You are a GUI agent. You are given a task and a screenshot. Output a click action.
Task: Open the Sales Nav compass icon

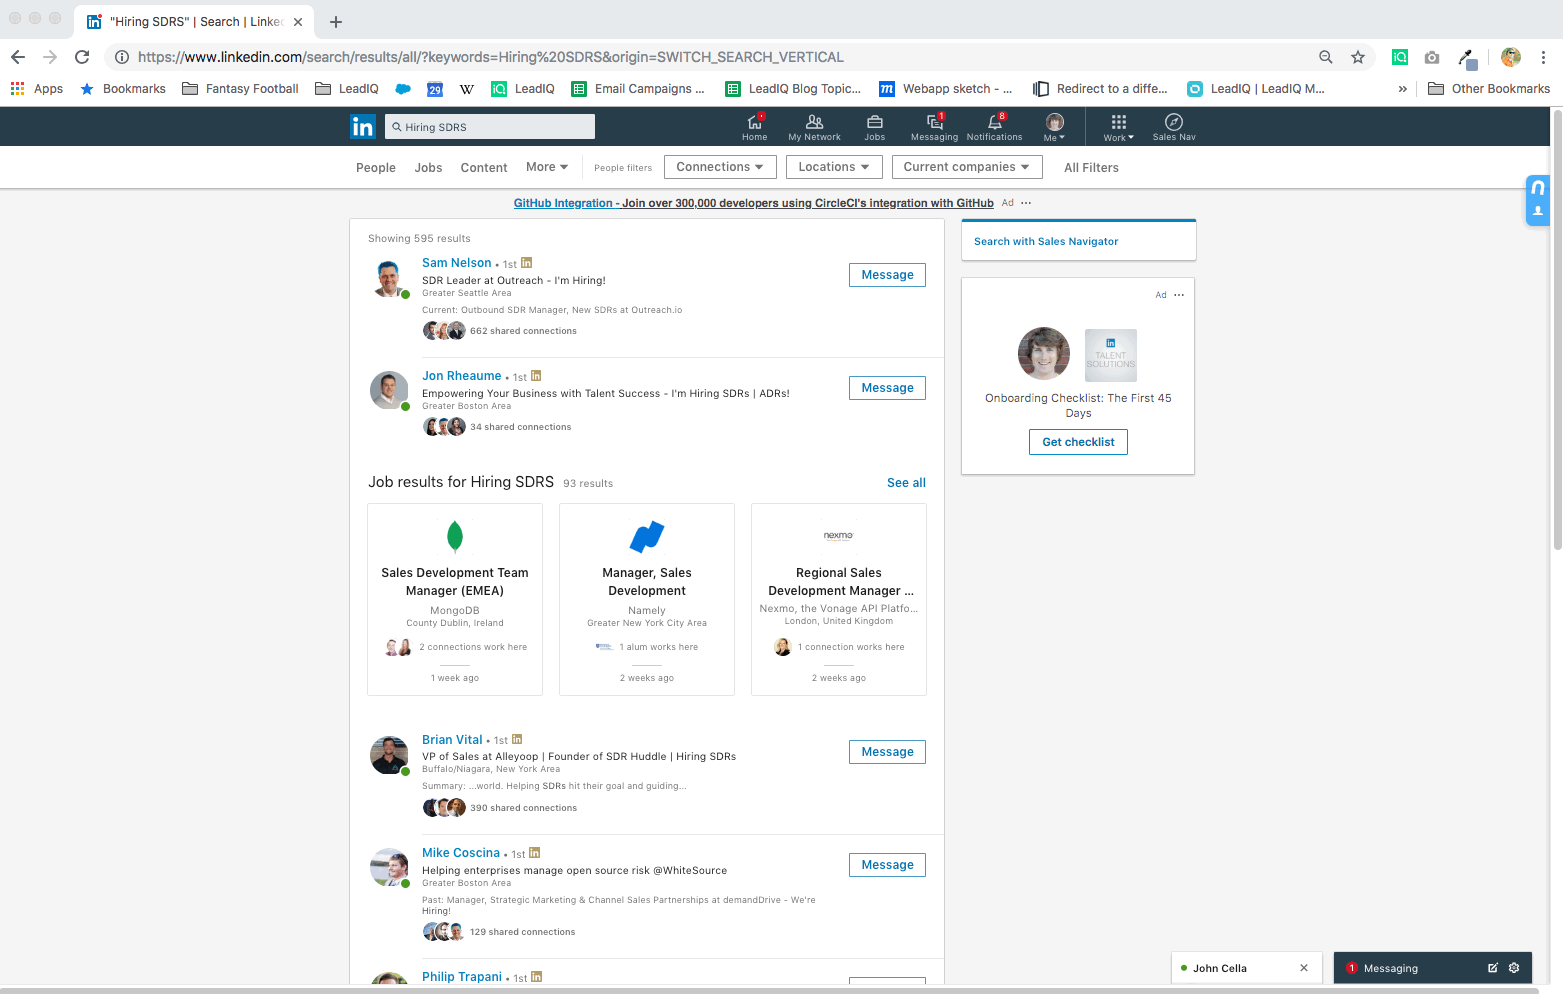pyautogui.click(x=1174, y=127)
